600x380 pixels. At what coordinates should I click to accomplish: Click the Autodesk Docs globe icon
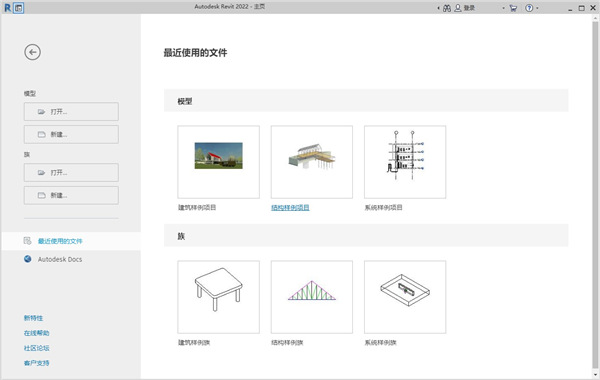tap(28, 259)
